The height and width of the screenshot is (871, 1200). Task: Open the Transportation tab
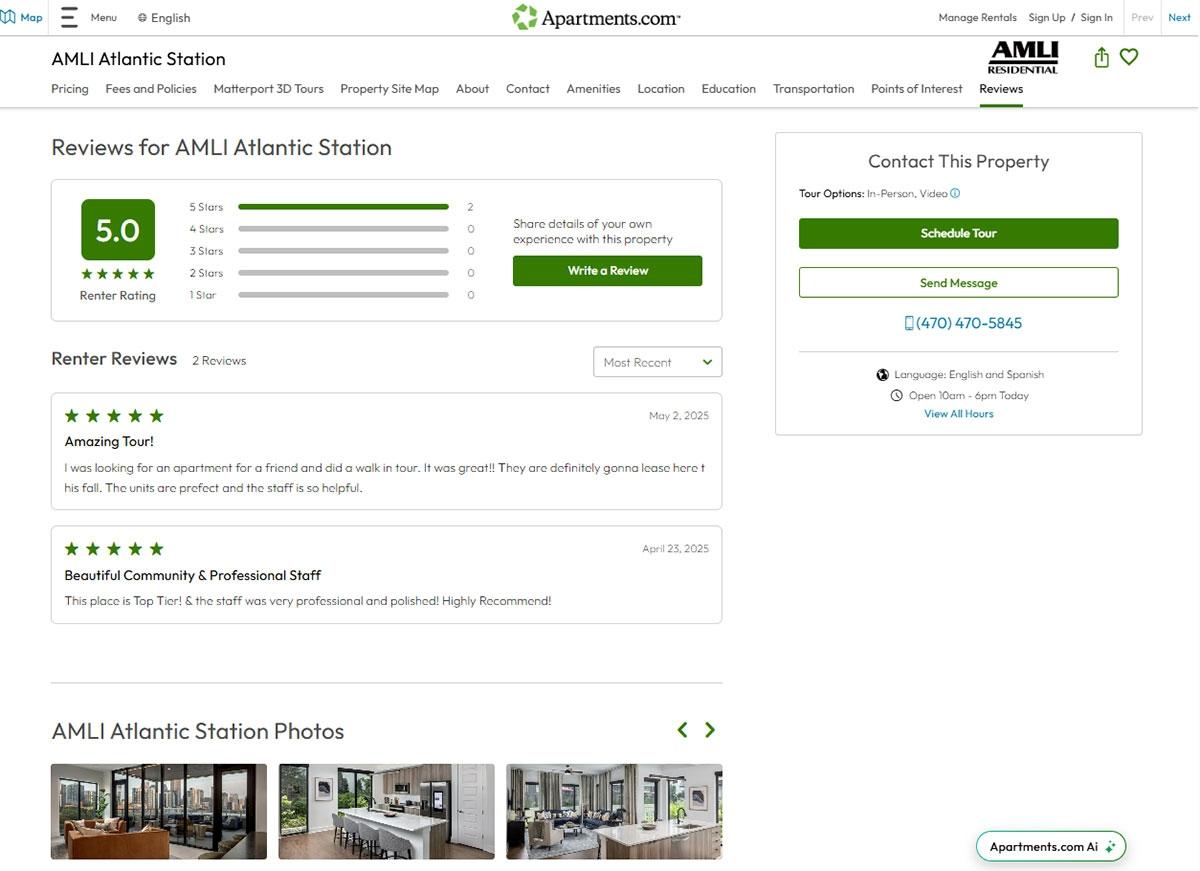pyautogui.click(x=814, y=89)
